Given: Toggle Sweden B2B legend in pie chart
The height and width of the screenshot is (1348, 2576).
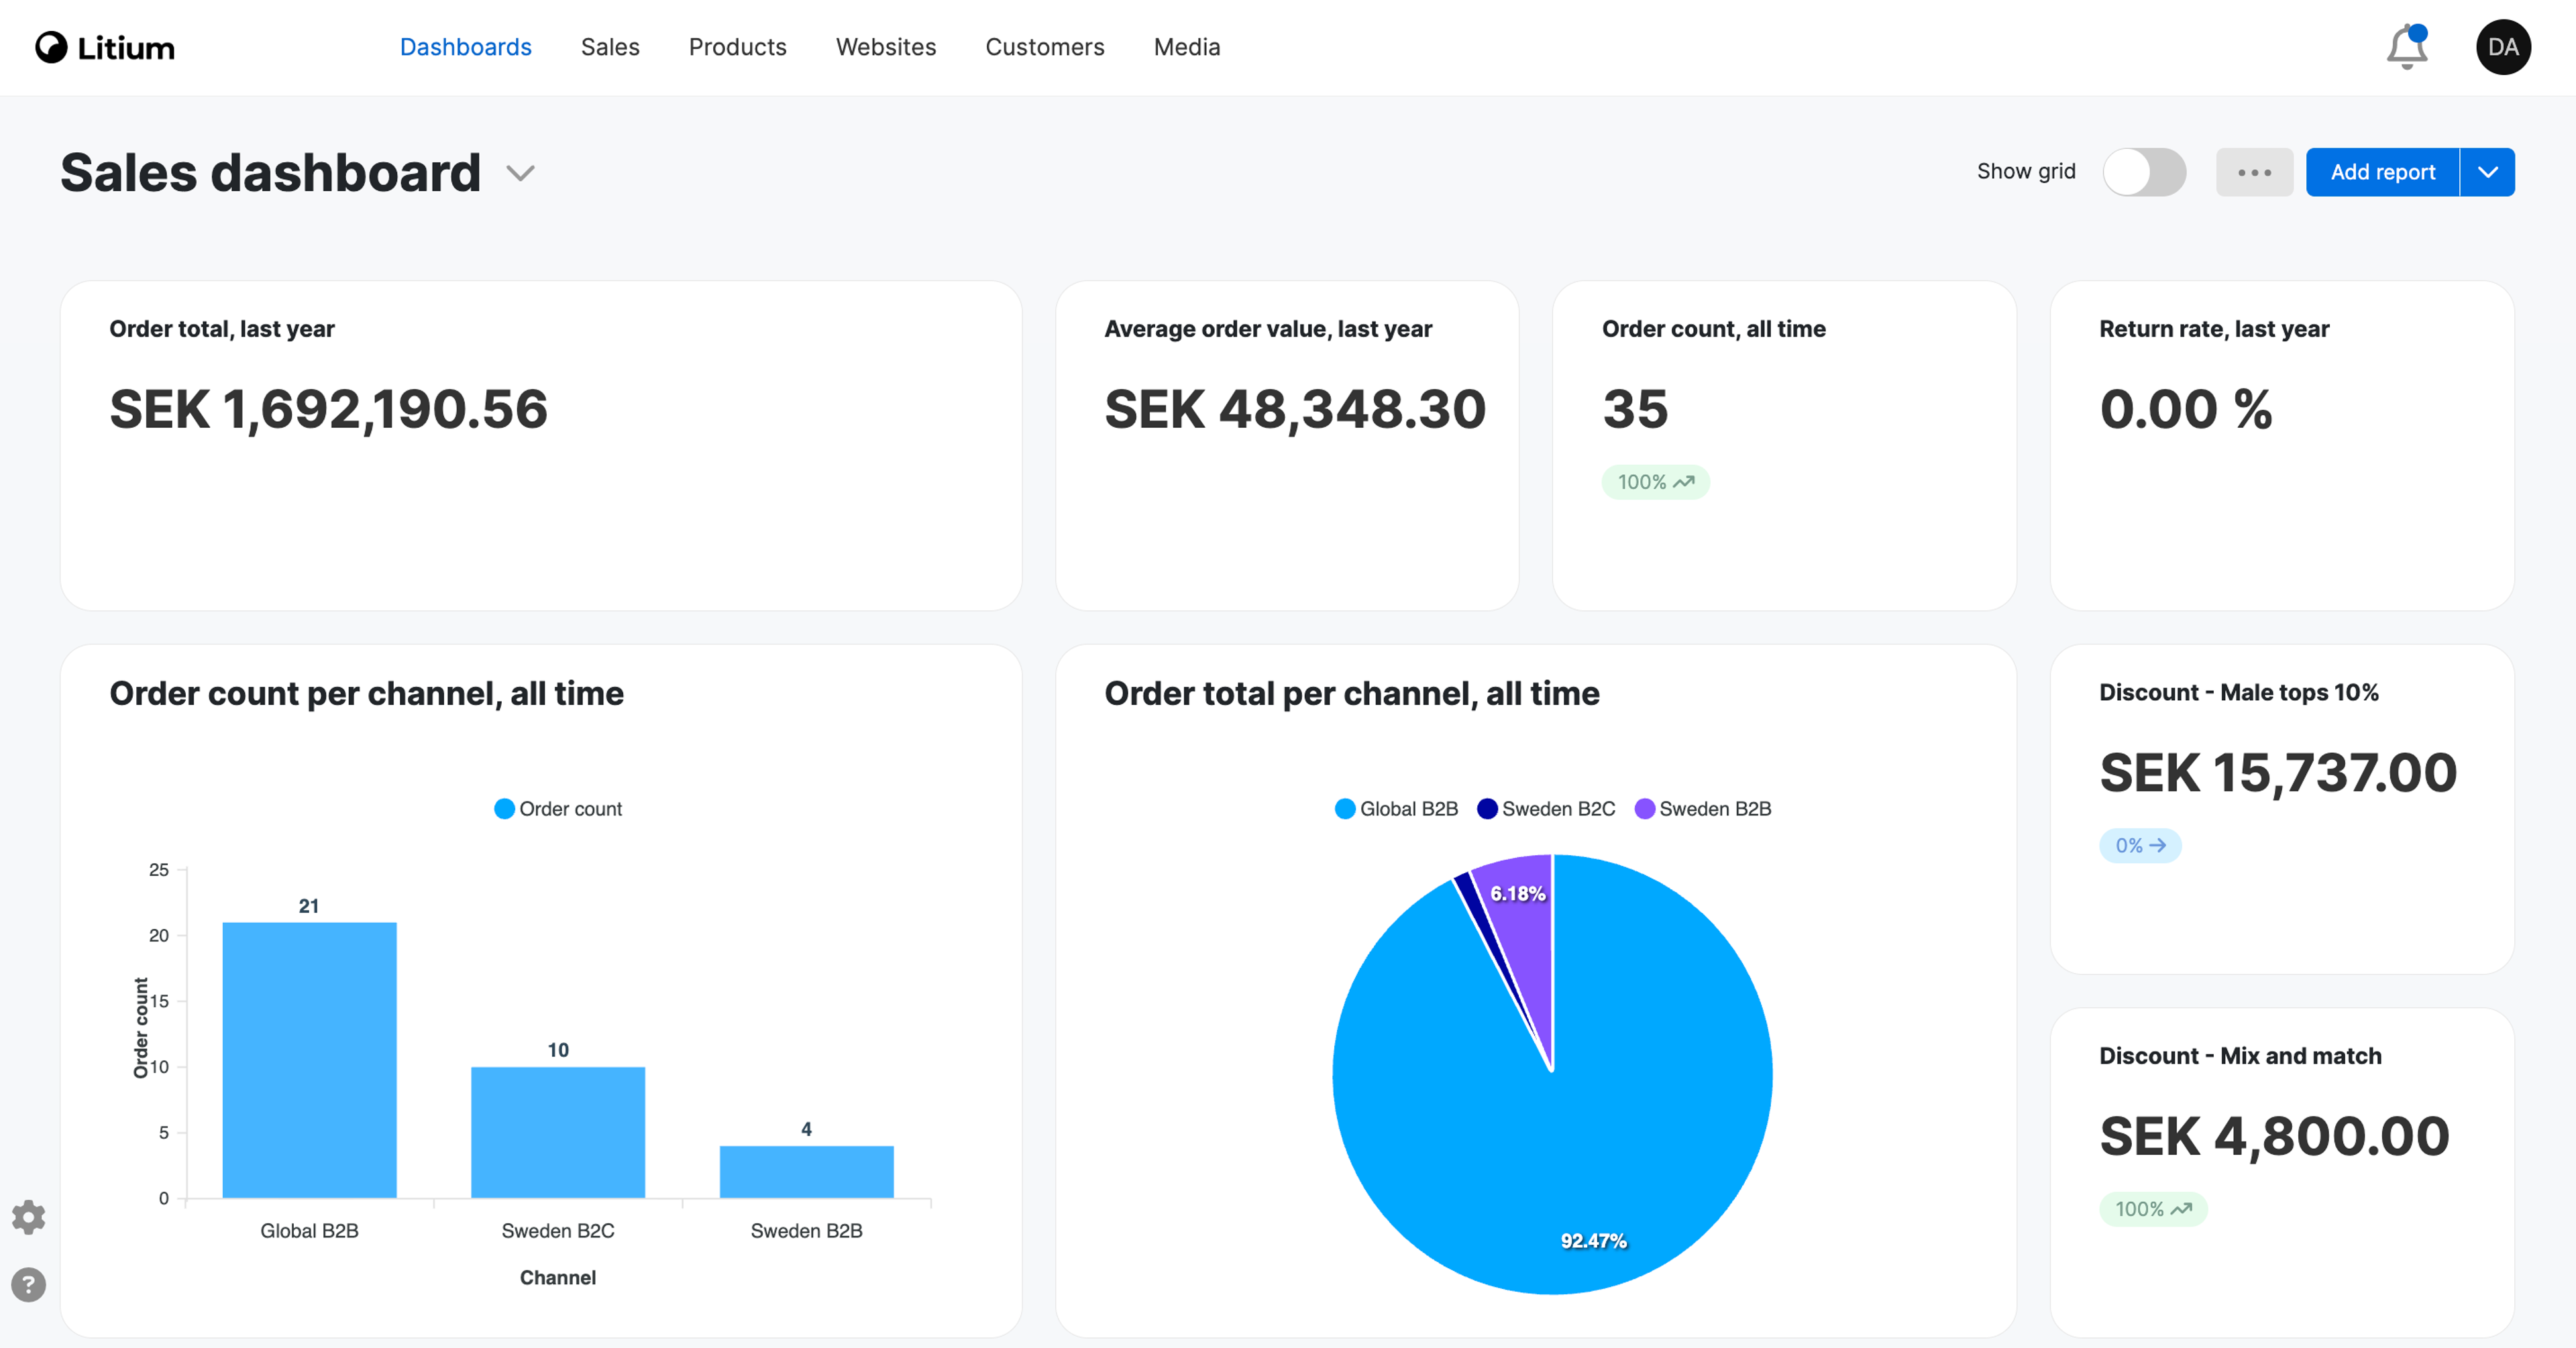Looking at the screenshot, I should (1703, 808).
